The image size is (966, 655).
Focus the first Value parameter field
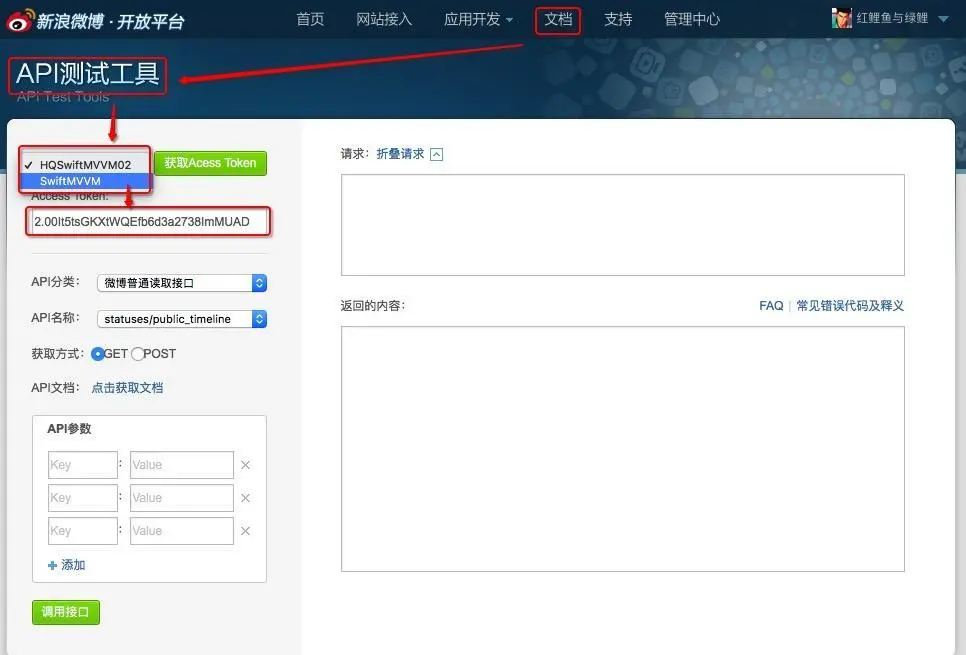(182, 465)
